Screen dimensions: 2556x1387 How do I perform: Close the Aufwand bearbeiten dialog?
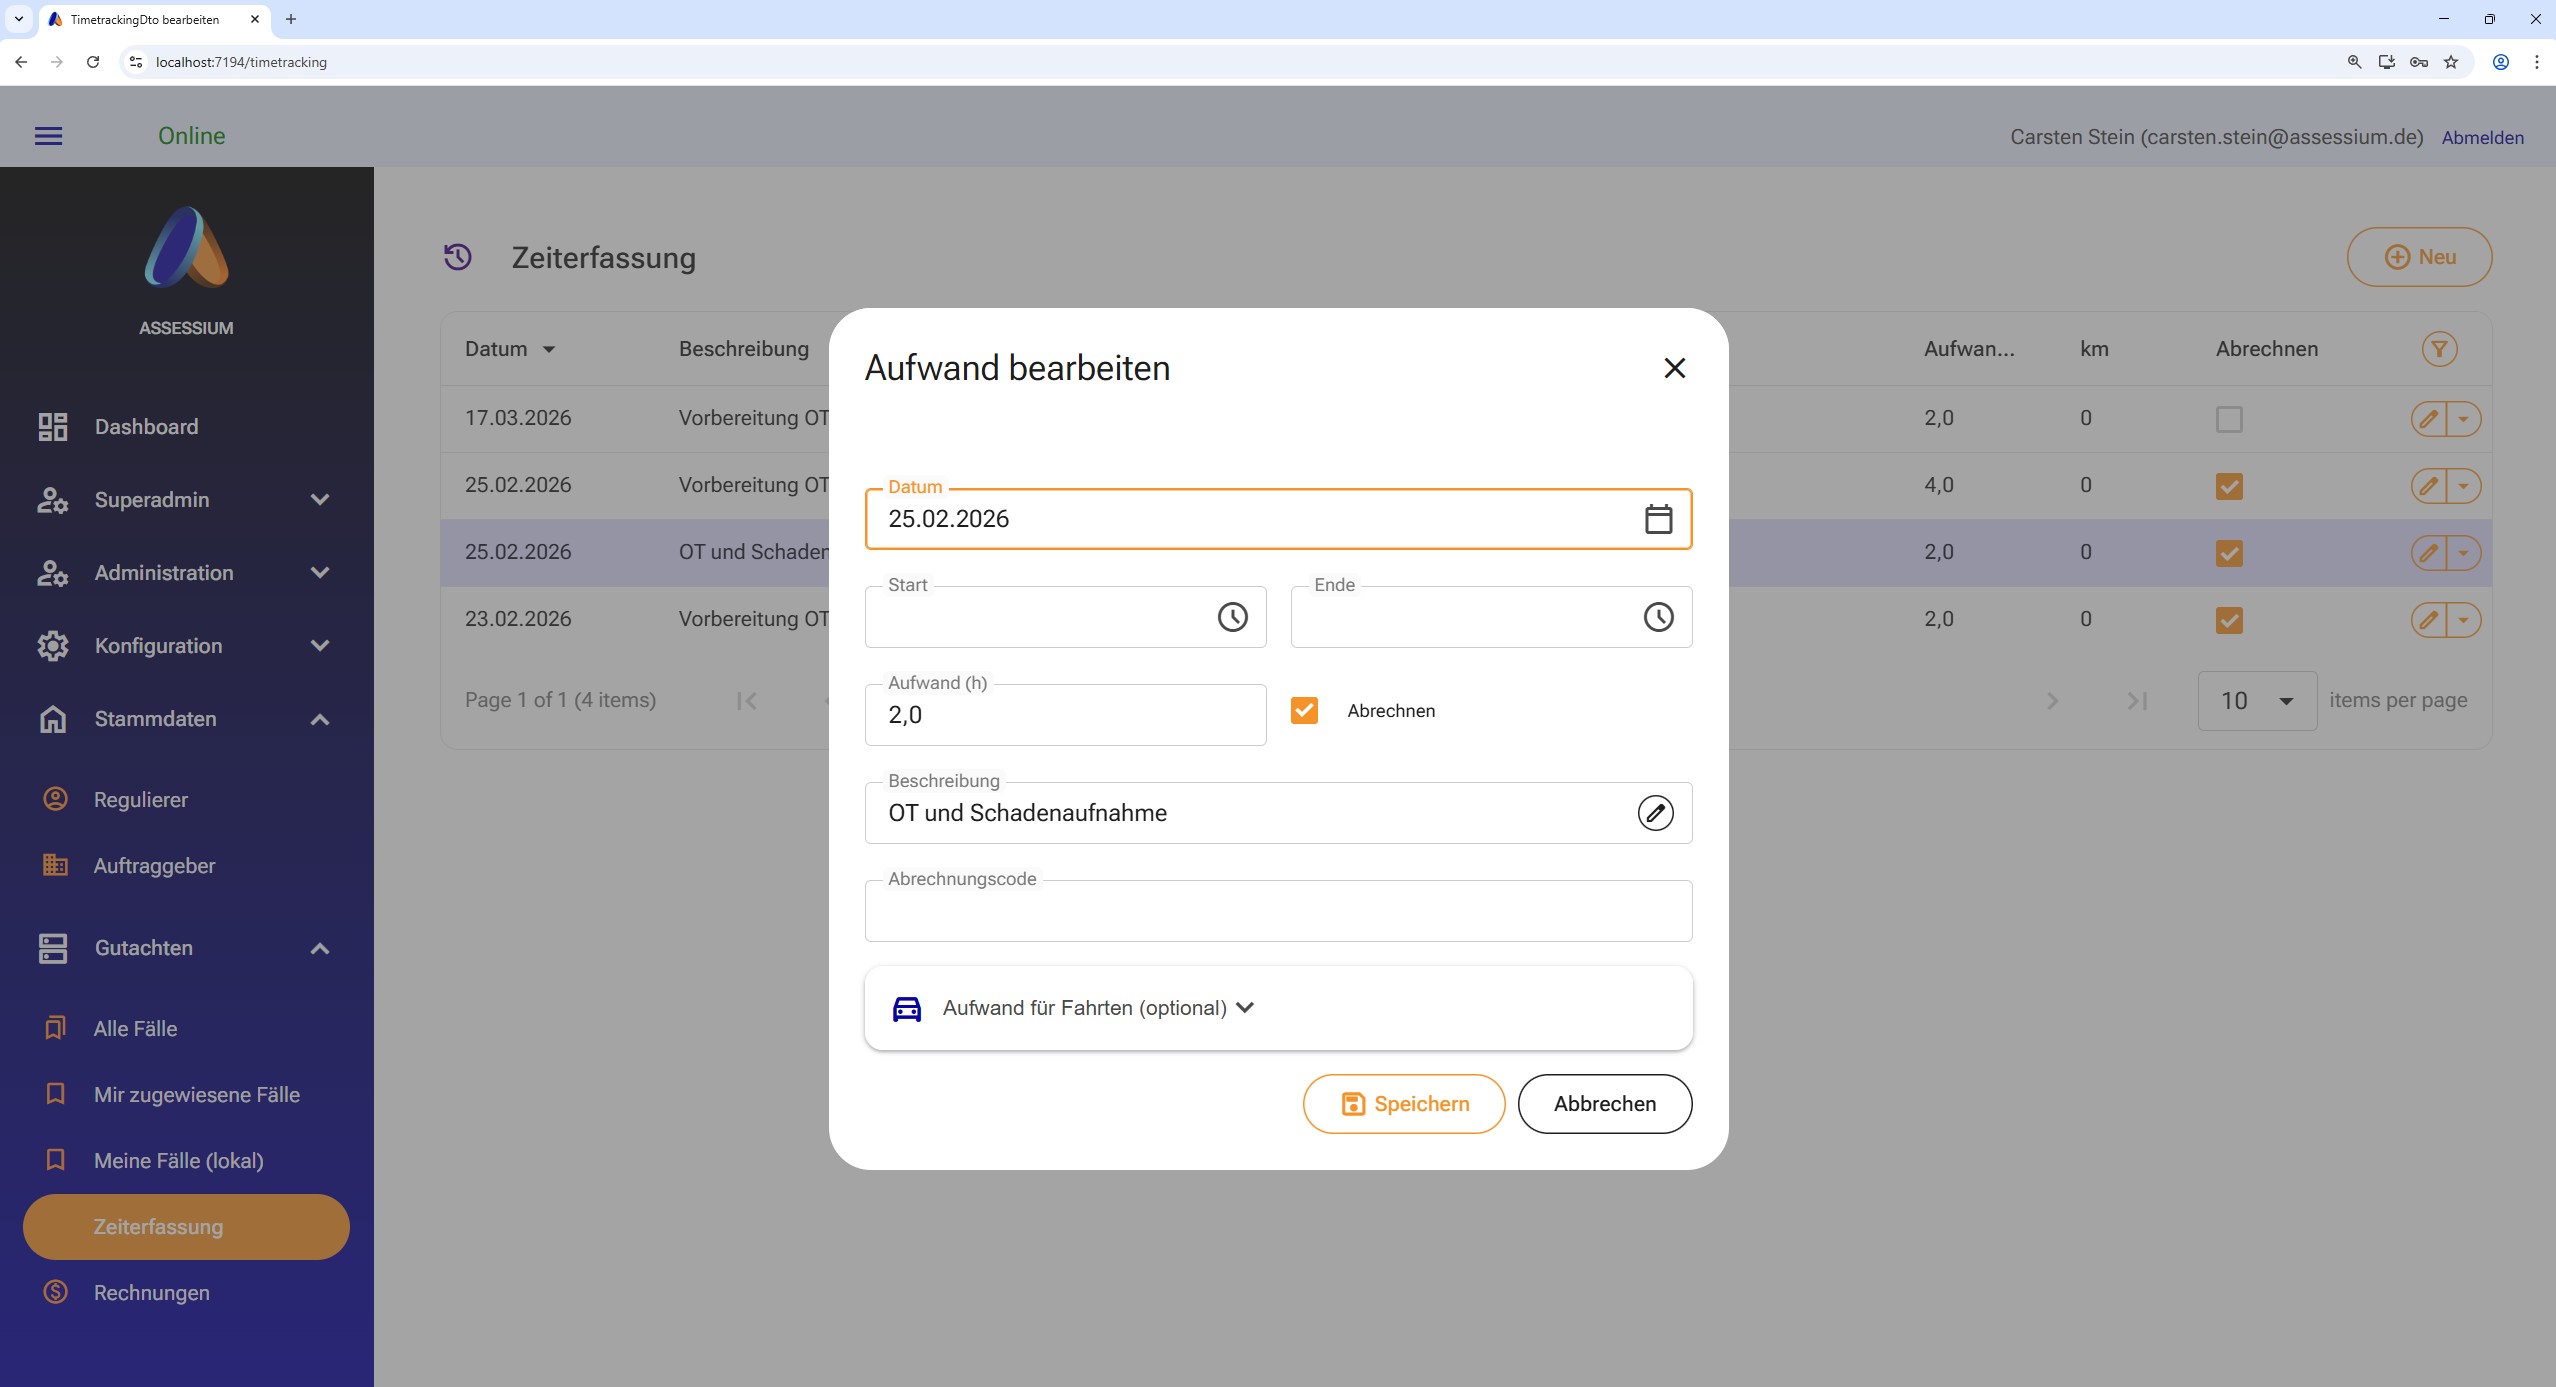pyautogui.click(x=1674, y=368)
